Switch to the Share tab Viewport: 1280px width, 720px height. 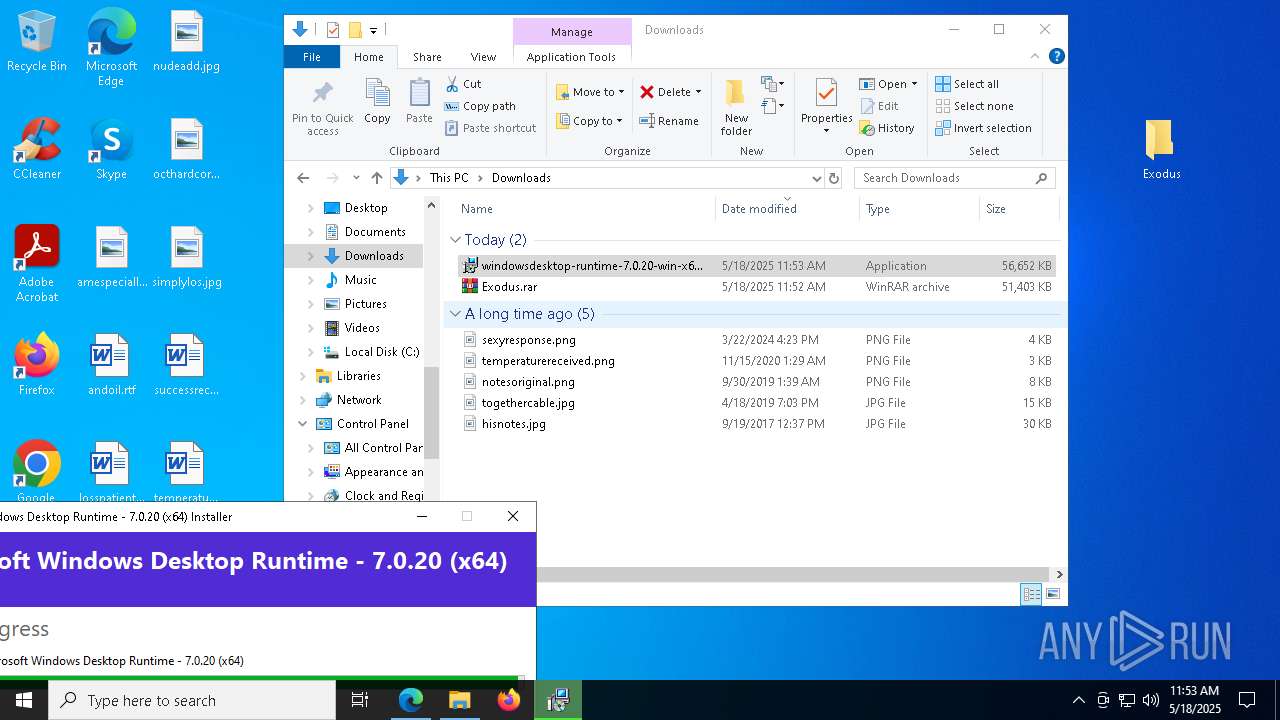tap(427, 57)
